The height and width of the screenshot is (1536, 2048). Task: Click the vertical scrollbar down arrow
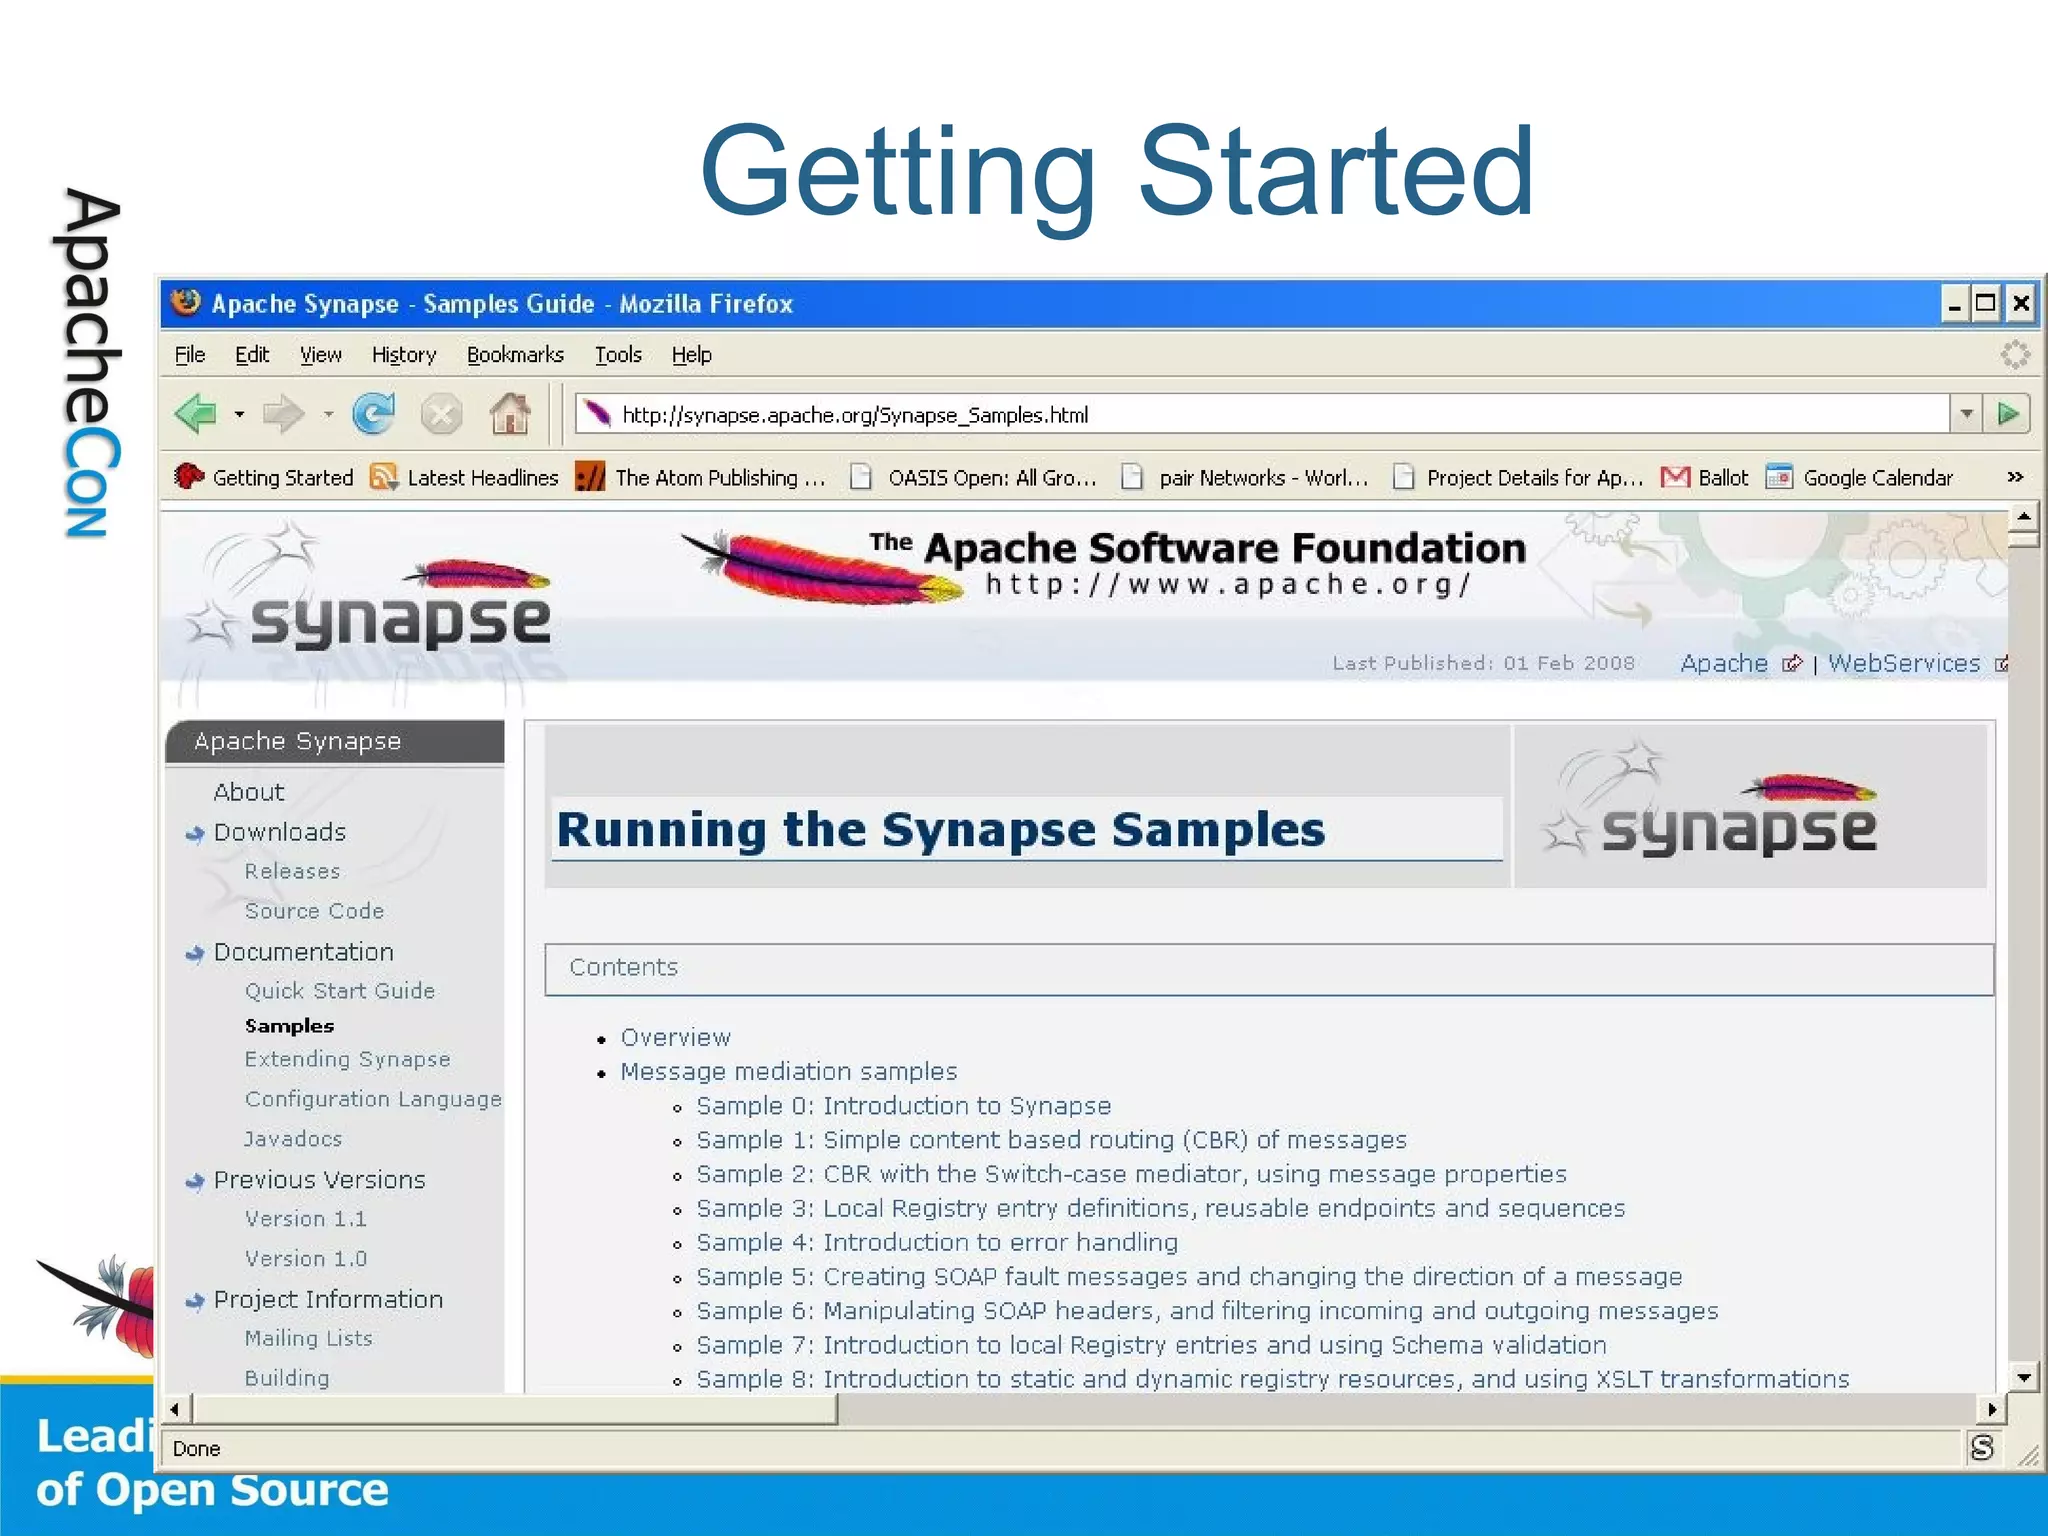2023,1377
